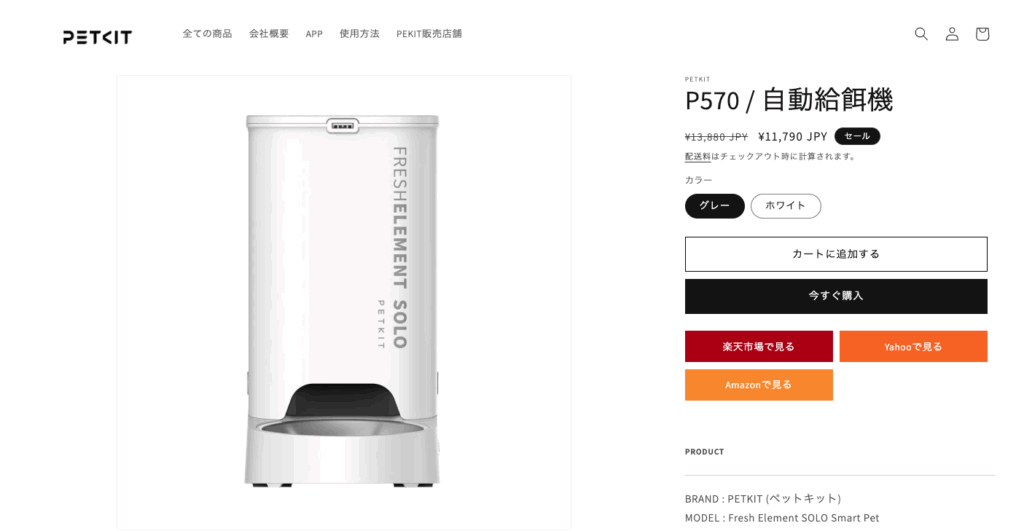Open PEKIT販売店舗 menu item
Viewport: 1024px width, 531px height.
click(429, 34)
